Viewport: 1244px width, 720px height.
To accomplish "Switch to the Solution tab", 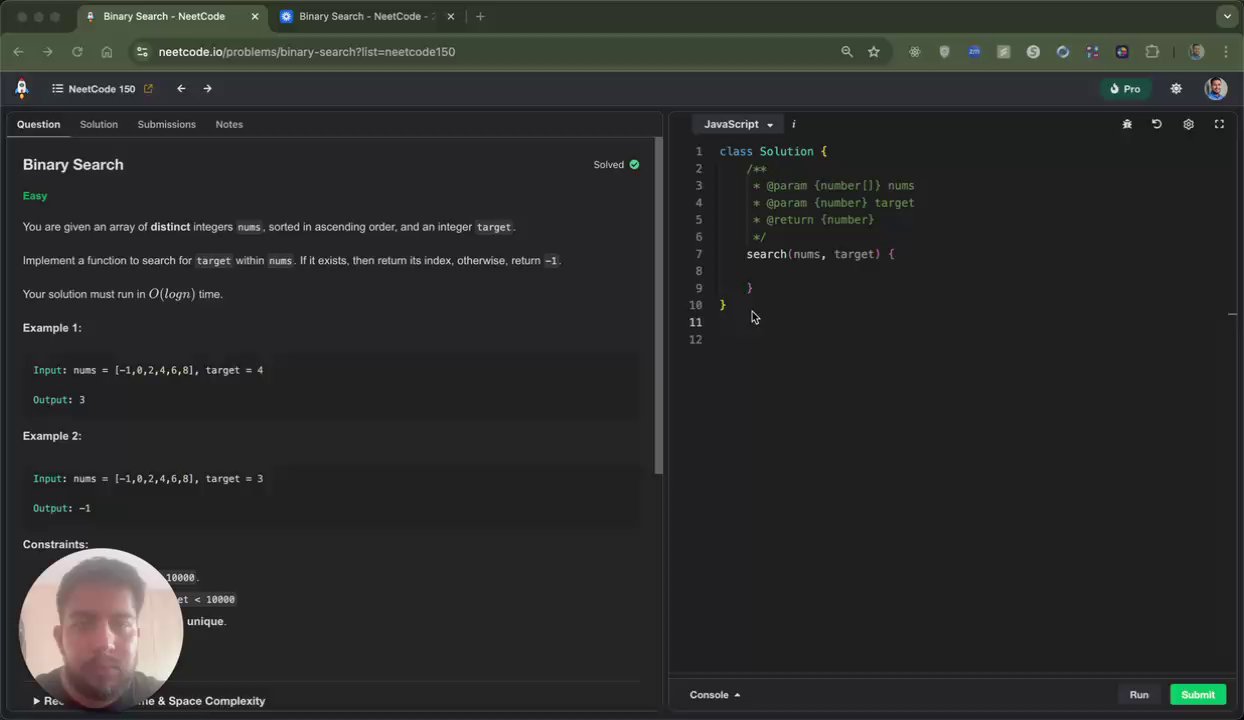I will [x=99, y=124].
